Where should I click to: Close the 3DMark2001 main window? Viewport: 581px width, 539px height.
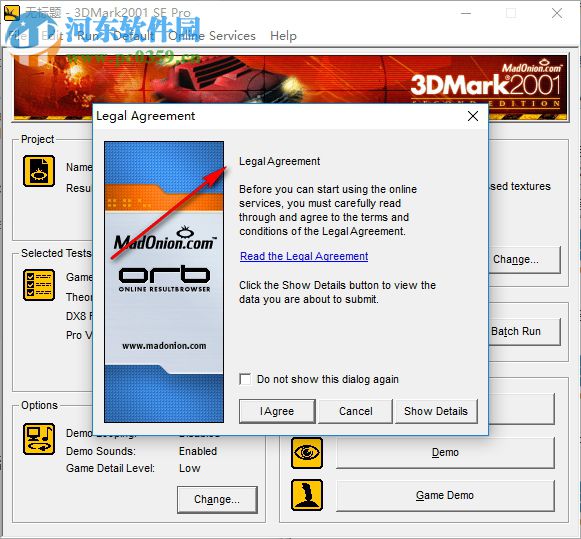[557, 13]
